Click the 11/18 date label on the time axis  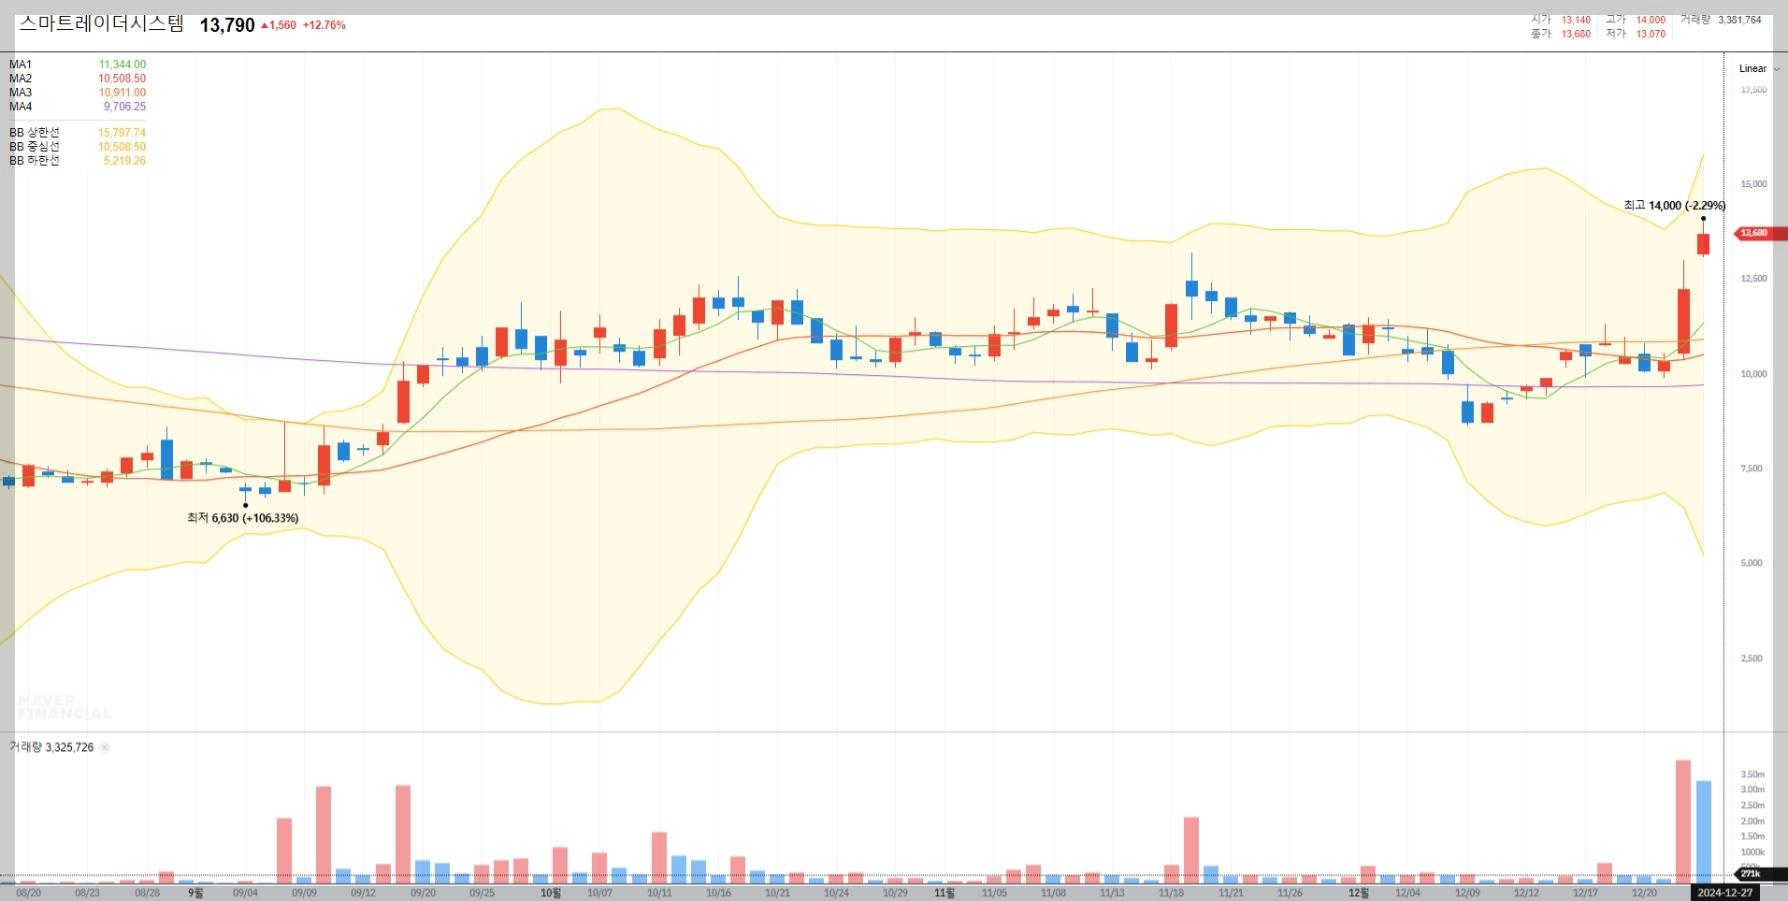click(x=1171, y=892)
